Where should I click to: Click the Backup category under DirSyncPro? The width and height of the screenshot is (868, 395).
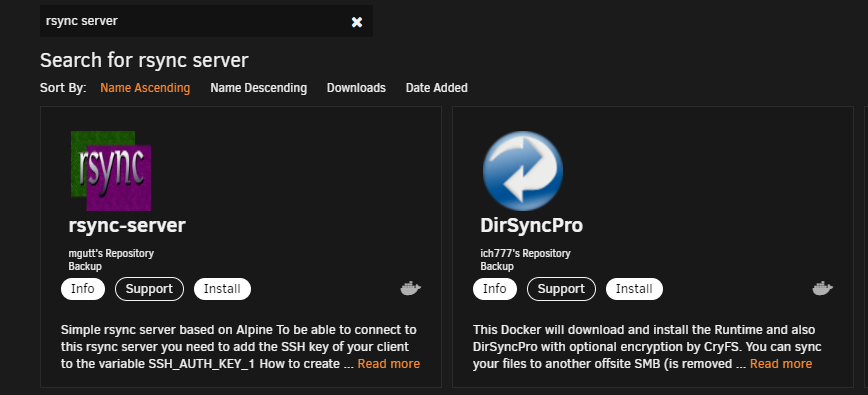(x=497, y=266)
